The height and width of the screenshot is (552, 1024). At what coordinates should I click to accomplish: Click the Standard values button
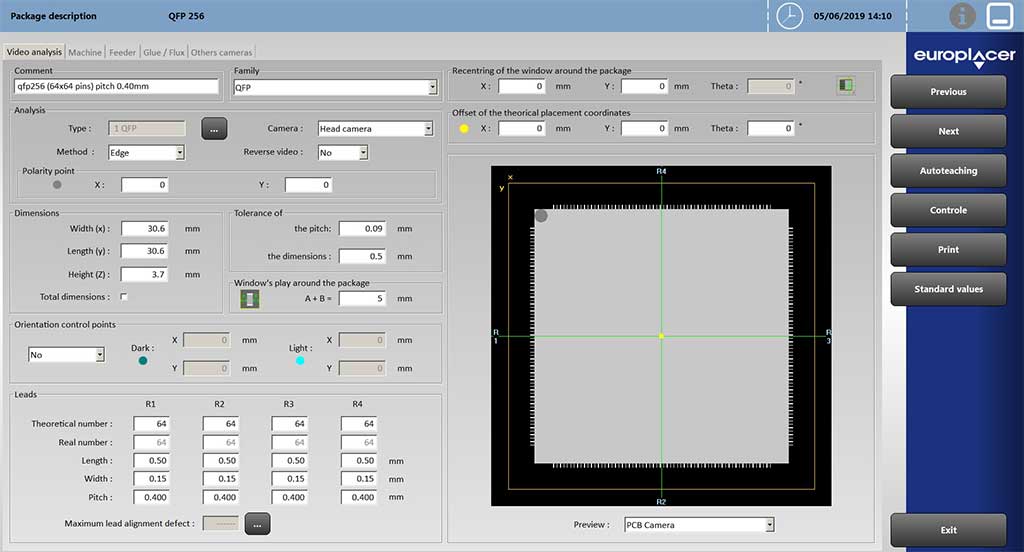(948, 289)
